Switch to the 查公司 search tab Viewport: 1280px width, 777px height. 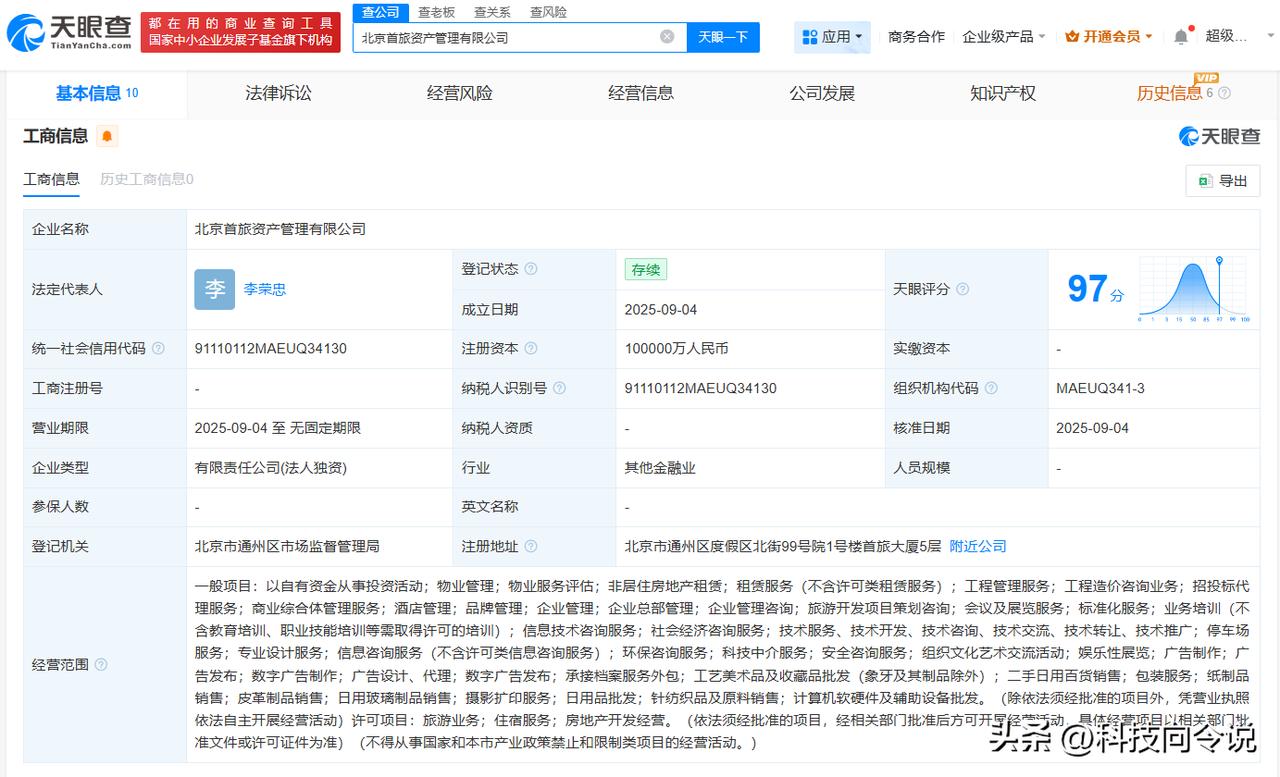pos(381,12)
